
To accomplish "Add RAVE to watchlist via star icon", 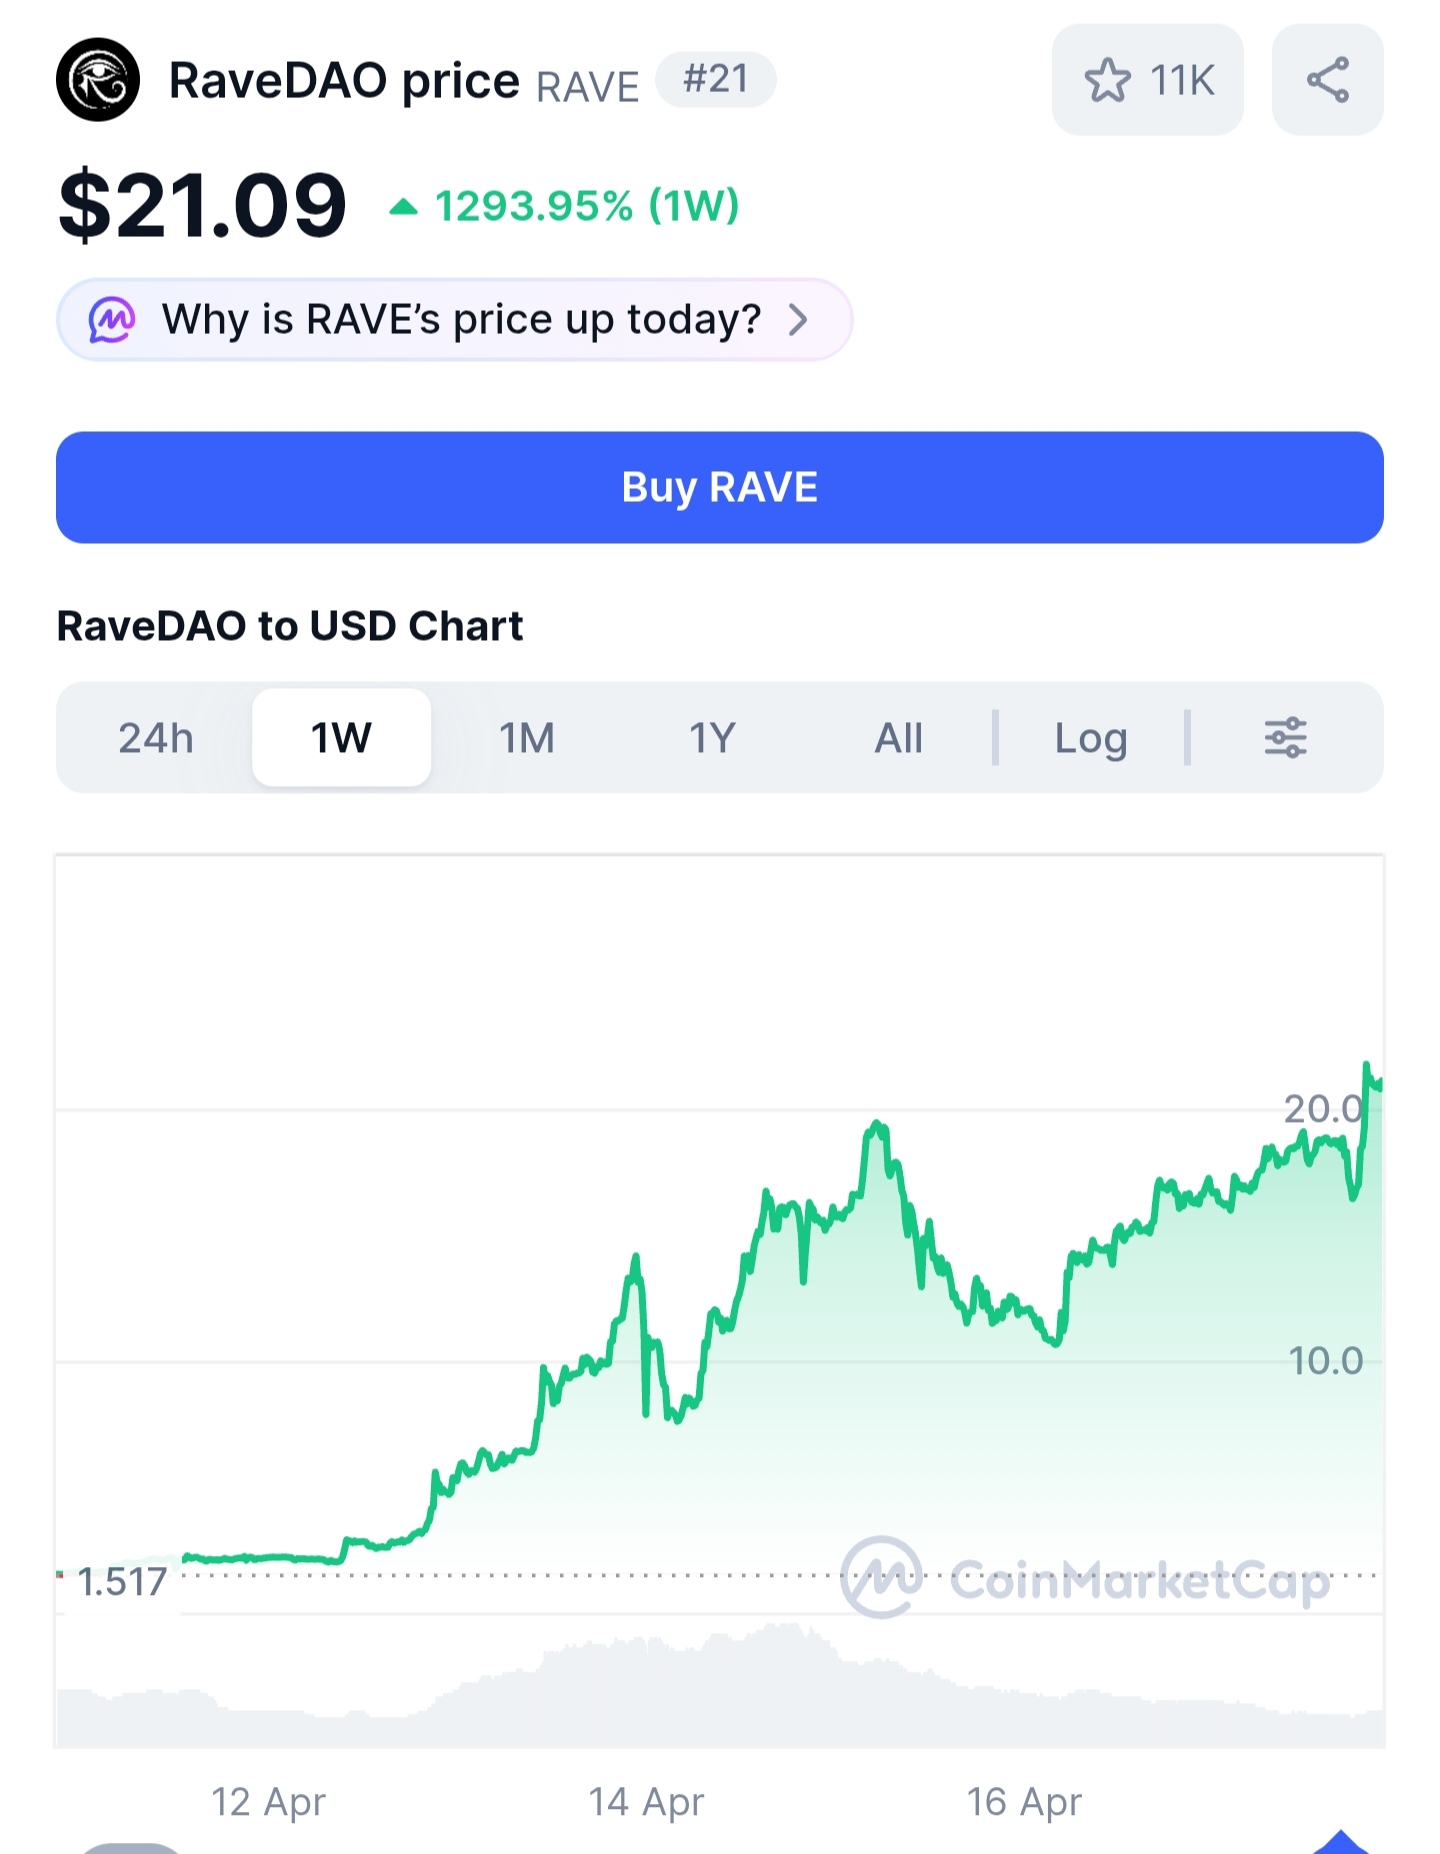I will (1107, 80).
